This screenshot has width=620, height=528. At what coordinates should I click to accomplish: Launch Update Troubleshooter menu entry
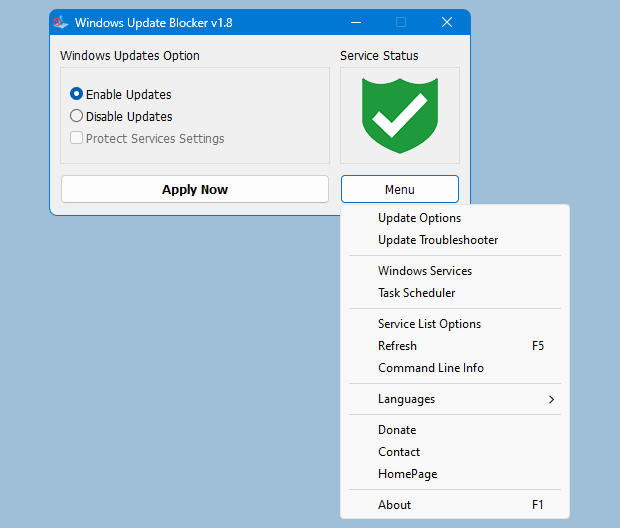click(437, 240)
